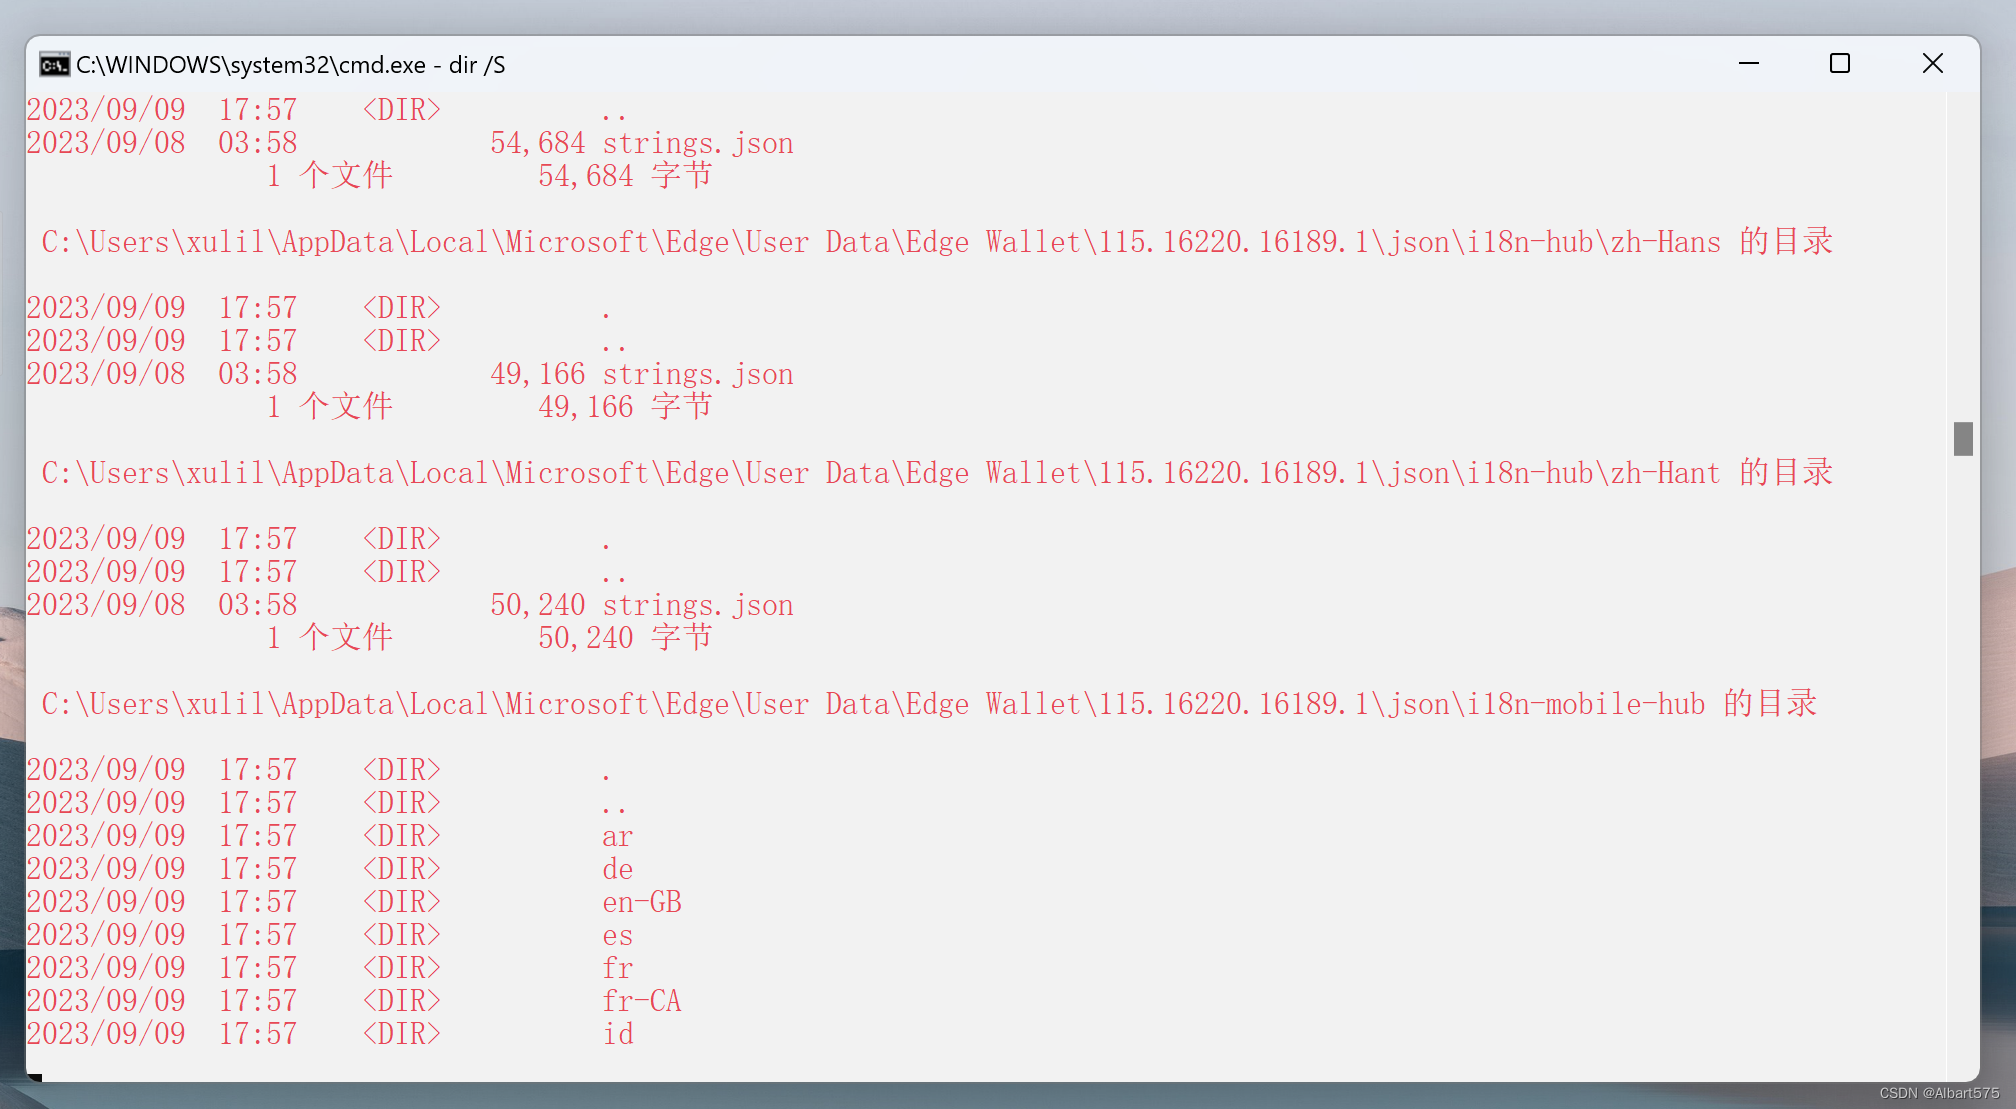The height and width of the screenshot is (1109, 2016).
Task: Minimize the command prompt window
Action: [1749, 64]
